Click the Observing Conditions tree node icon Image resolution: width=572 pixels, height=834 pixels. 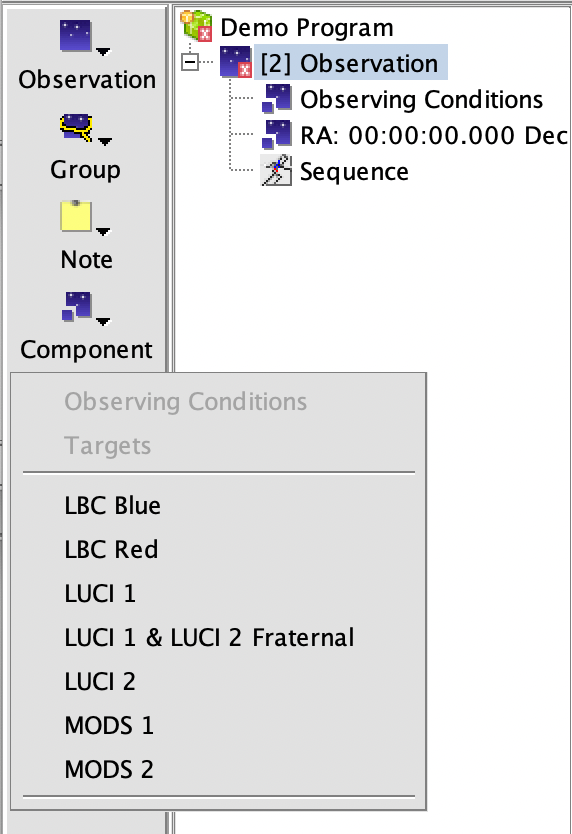[x=276, y=98]
